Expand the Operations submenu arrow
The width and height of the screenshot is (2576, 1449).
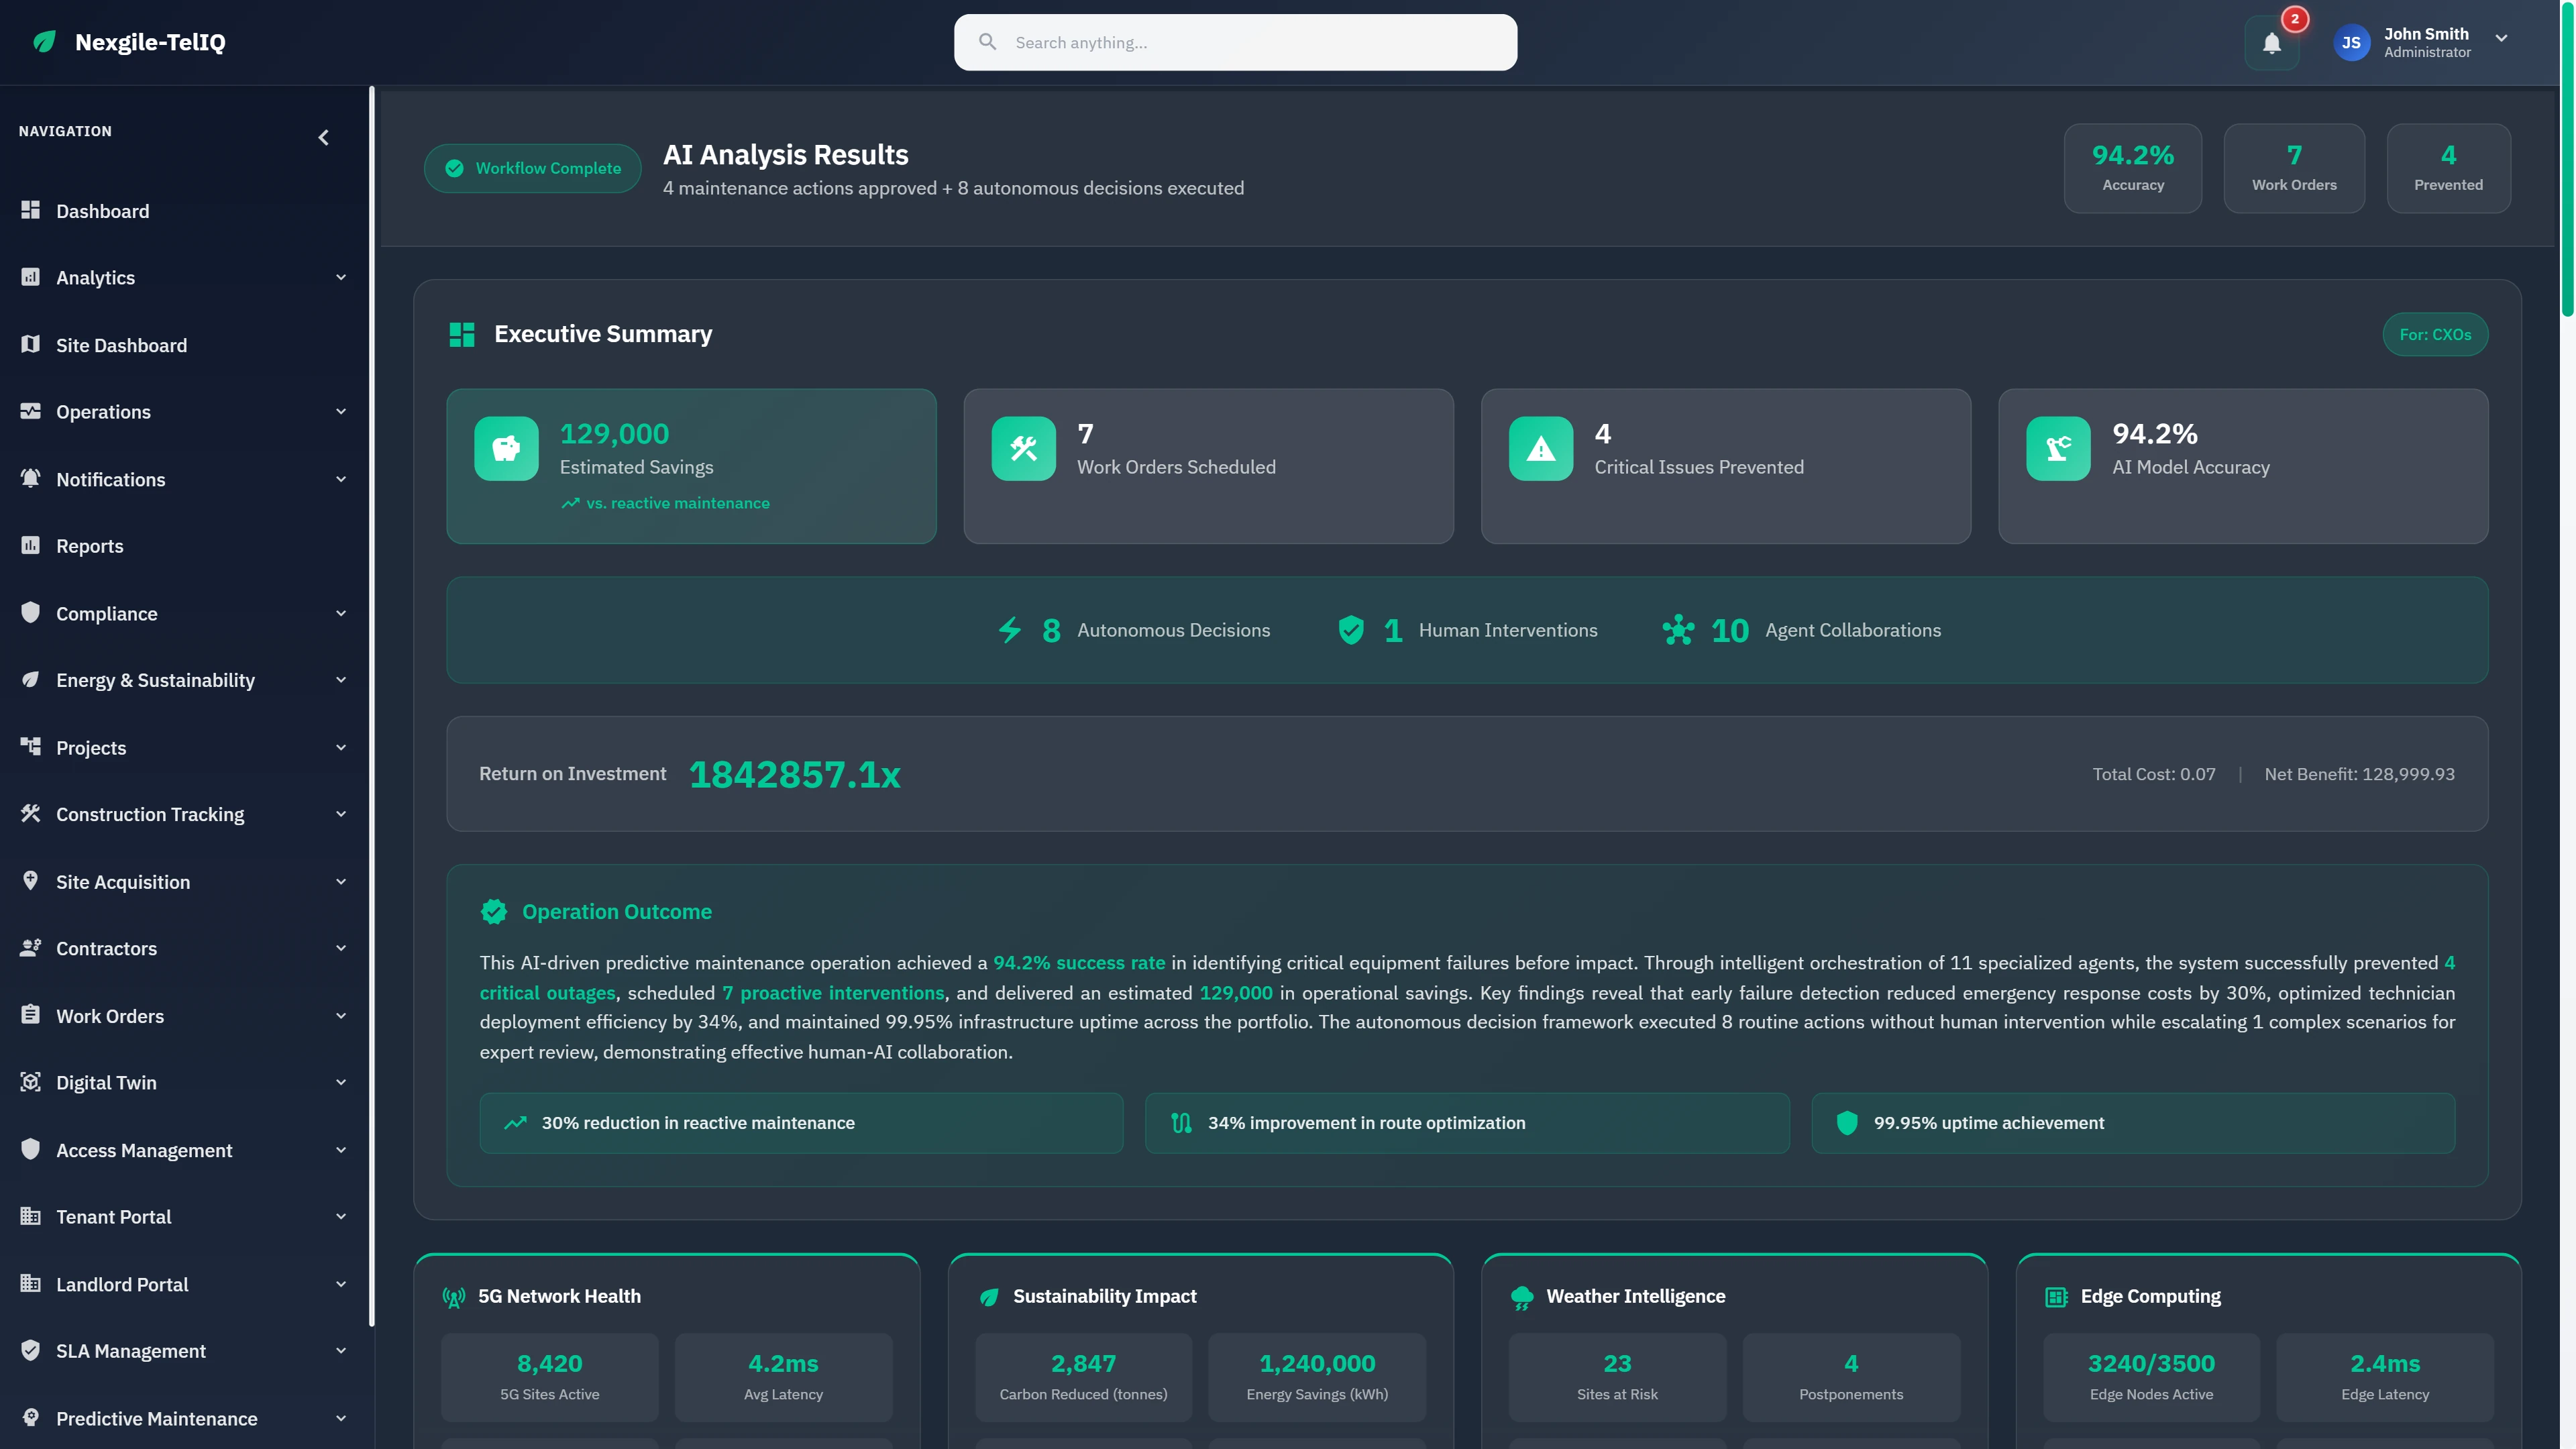(x=341, y=411)
